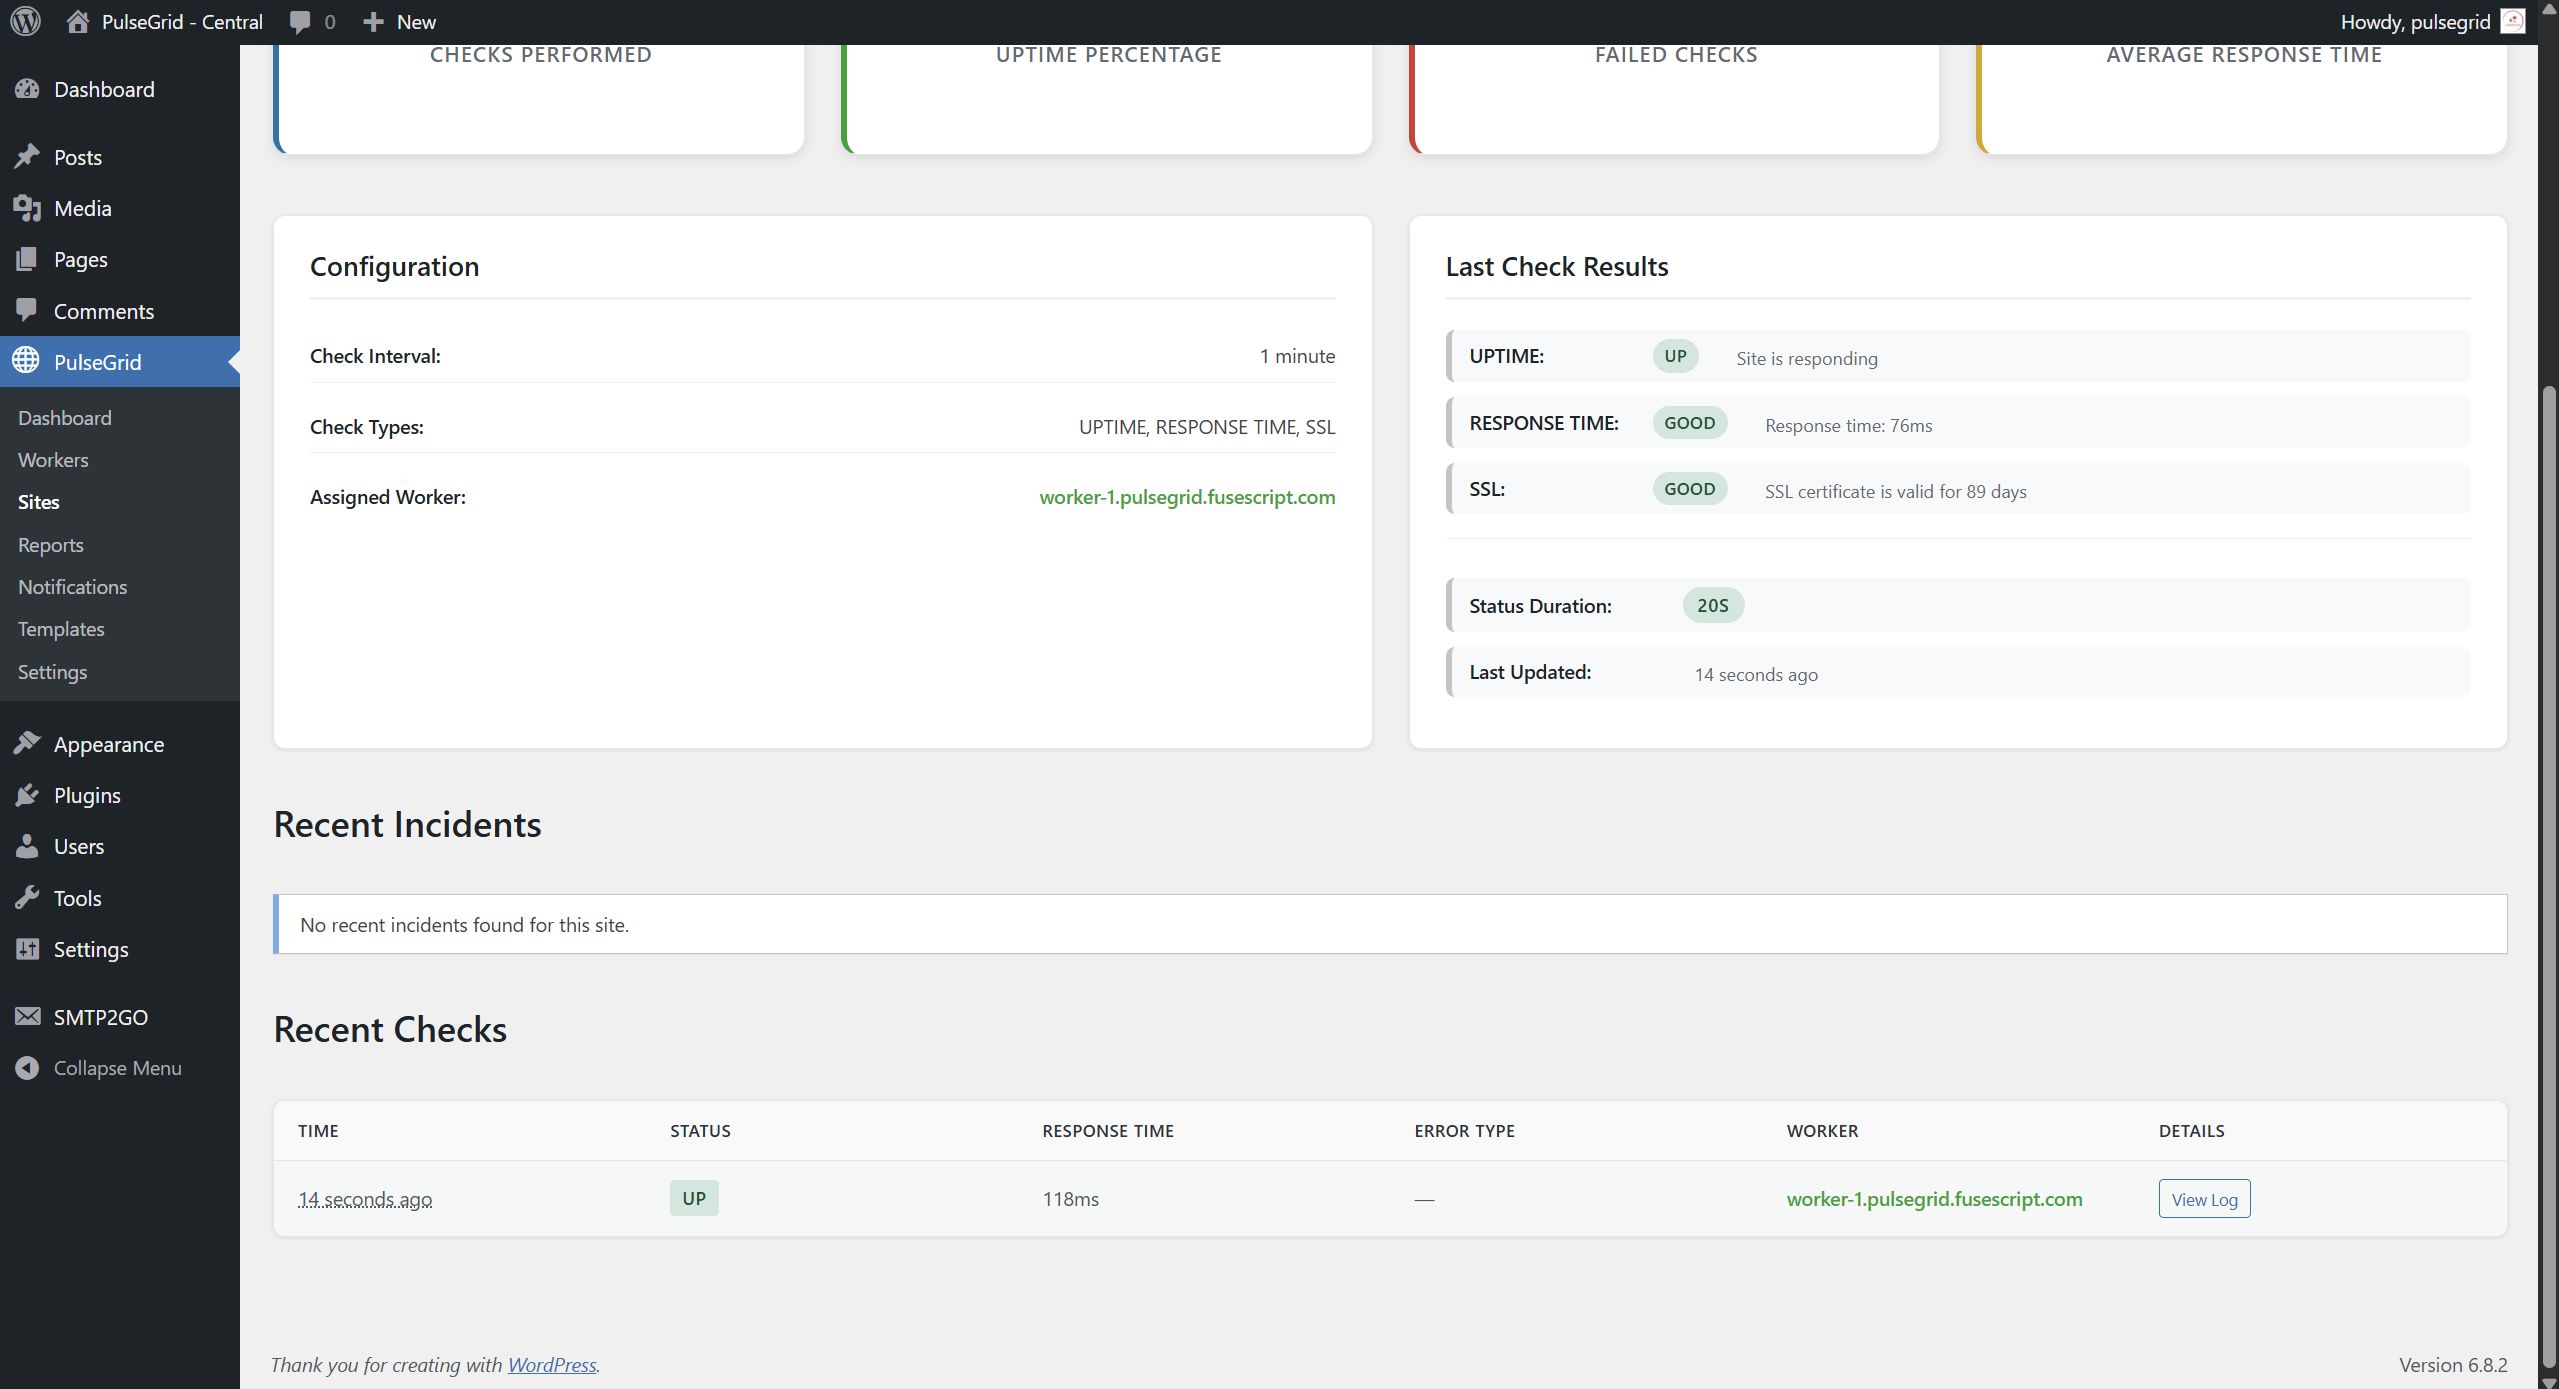
Task: Open Workers submenu item
Action: coord(53,460)
